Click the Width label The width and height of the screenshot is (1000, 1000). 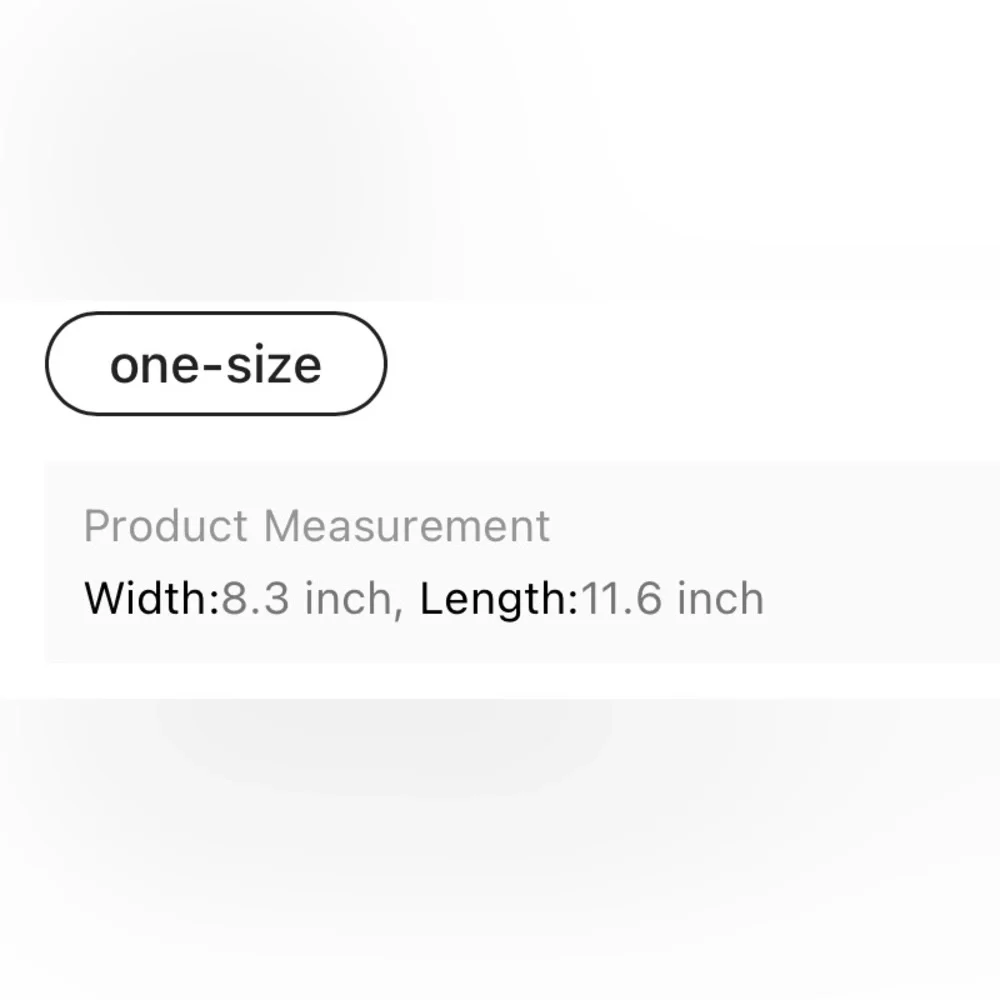[x=152, y=598]
